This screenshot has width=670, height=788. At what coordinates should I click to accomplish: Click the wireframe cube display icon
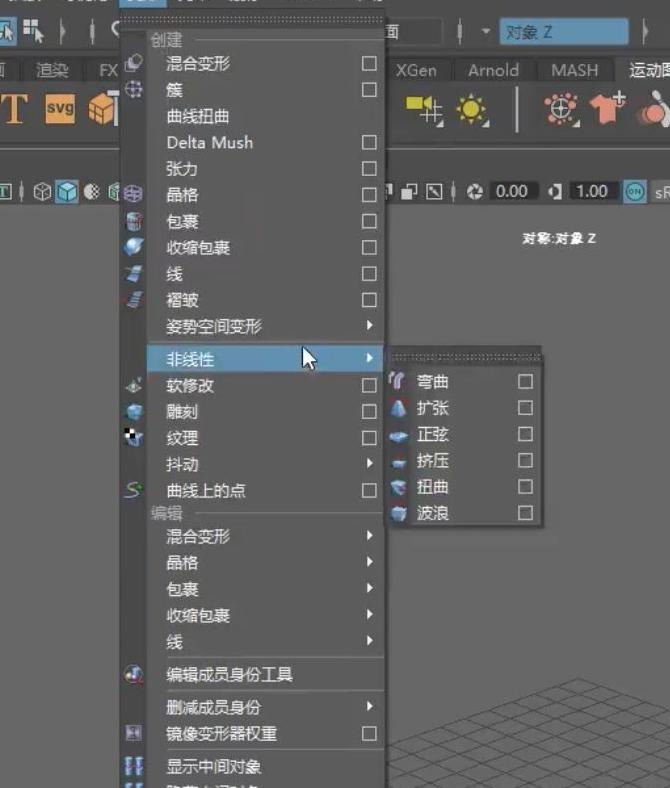coord(42,192)
